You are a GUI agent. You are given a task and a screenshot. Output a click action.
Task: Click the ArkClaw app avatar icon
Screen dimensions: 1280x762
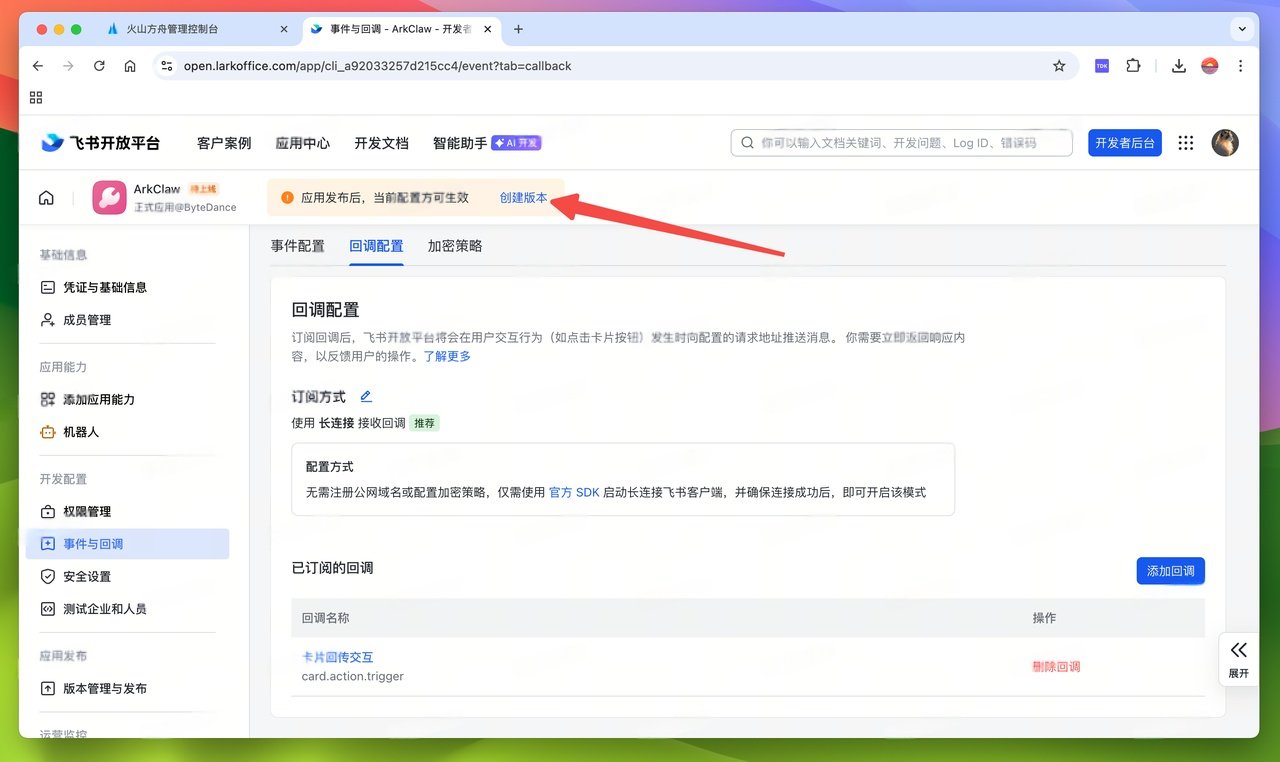pyautogui.click(x=109, y=197)
